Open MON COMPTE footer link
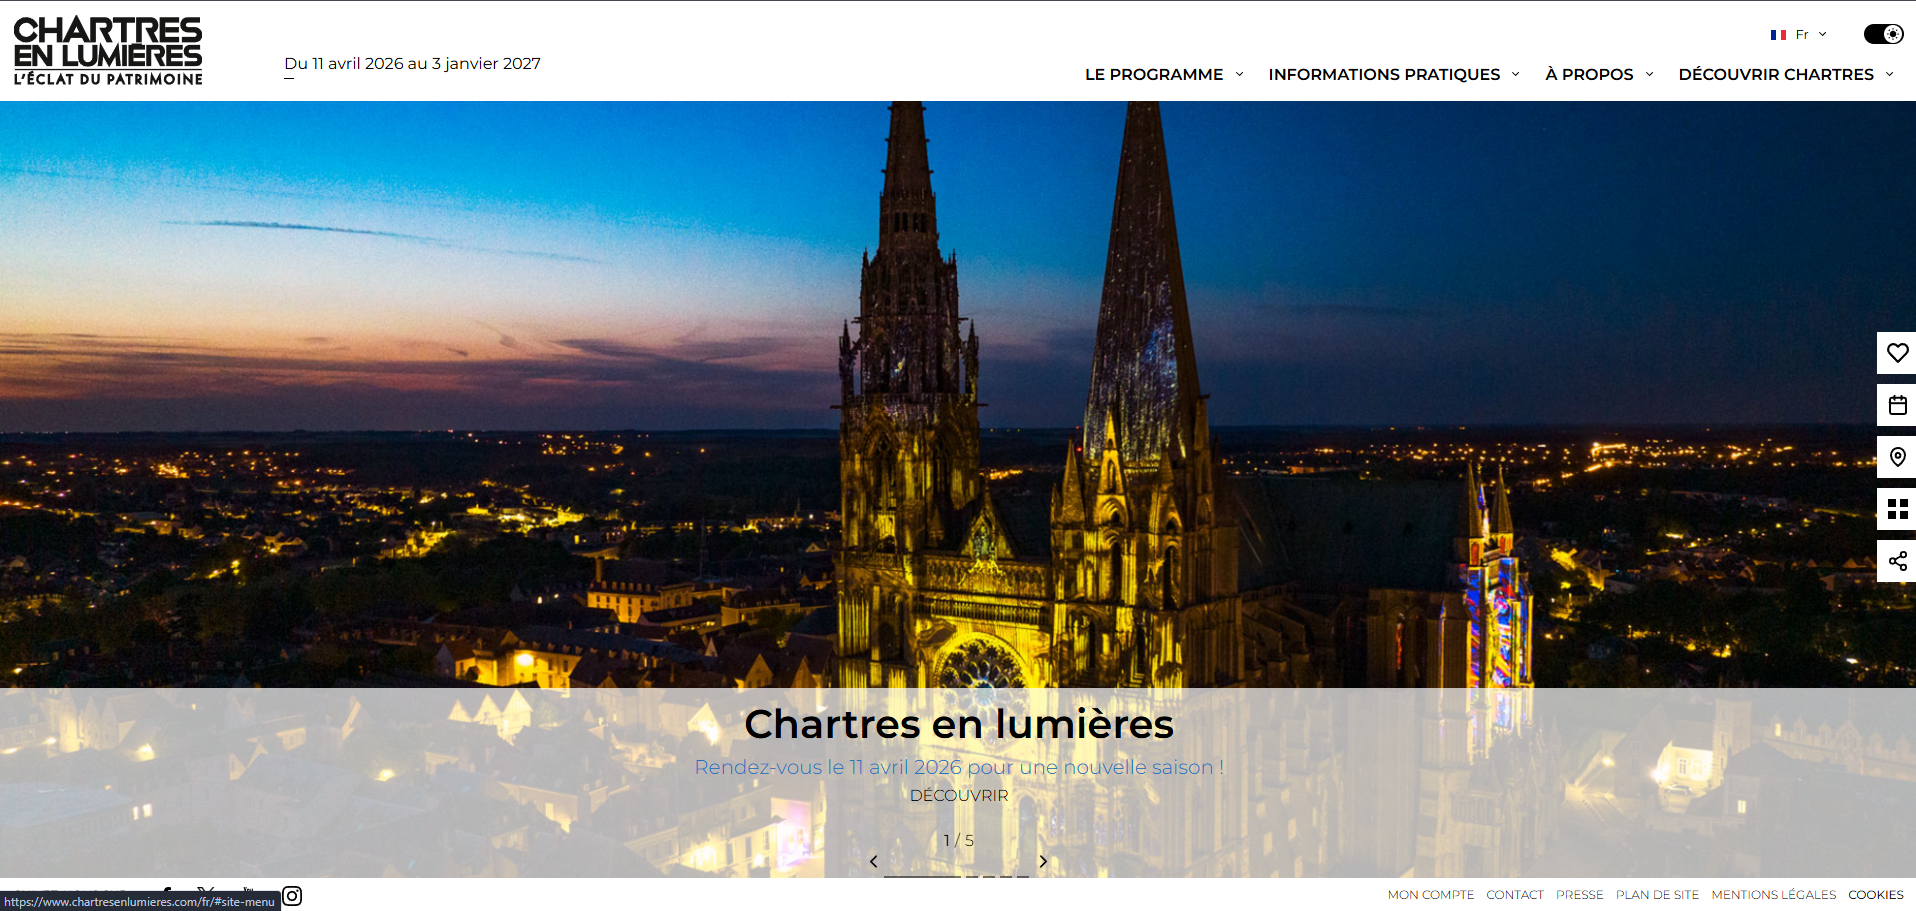This screenshot has height=911, width=1916. coord(1430,895)
